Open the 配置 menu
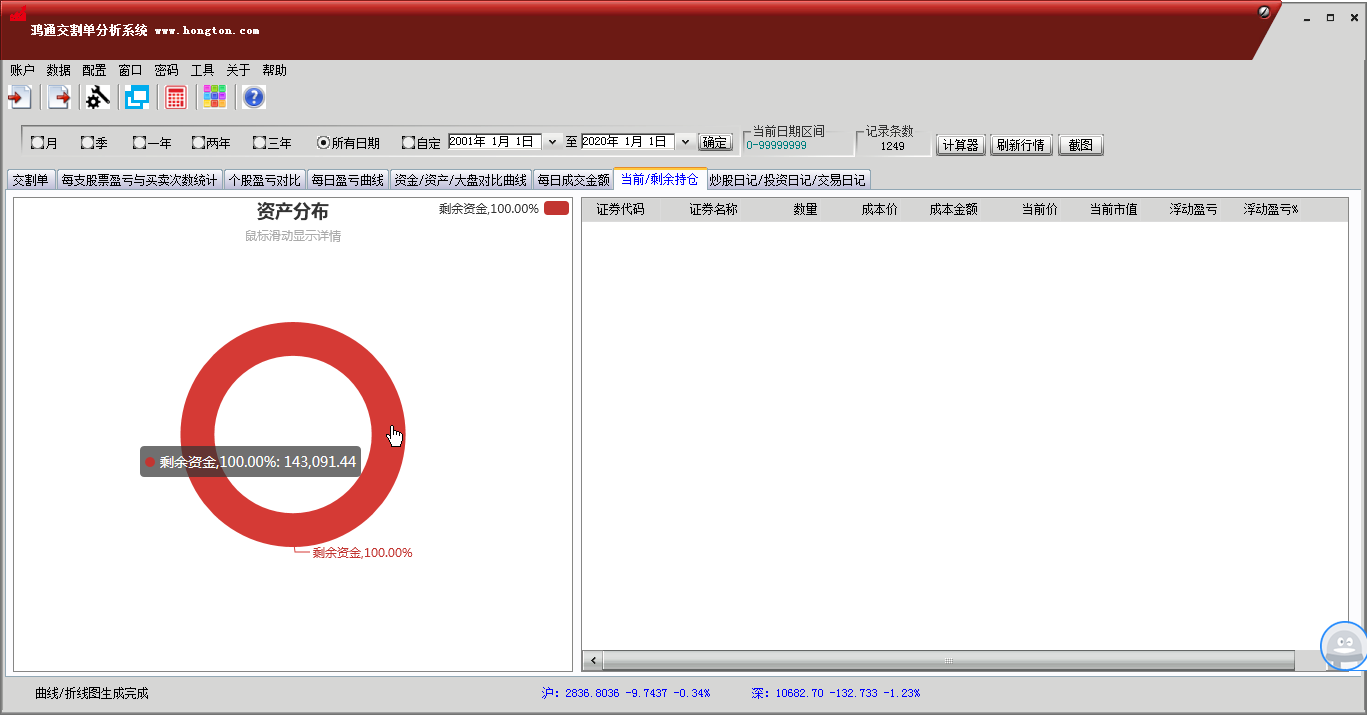The height and width of the screenshot is (715, 1367). (x=94, y=70)
